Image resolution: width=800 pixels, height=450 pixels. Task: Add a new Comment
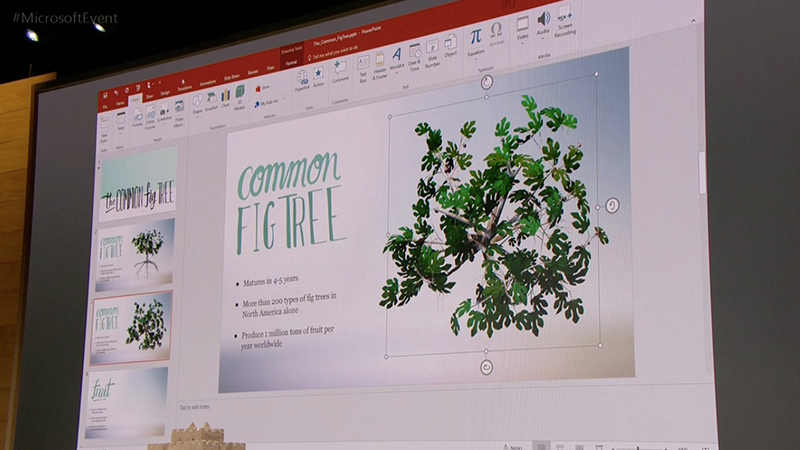(x=340, y=71)
